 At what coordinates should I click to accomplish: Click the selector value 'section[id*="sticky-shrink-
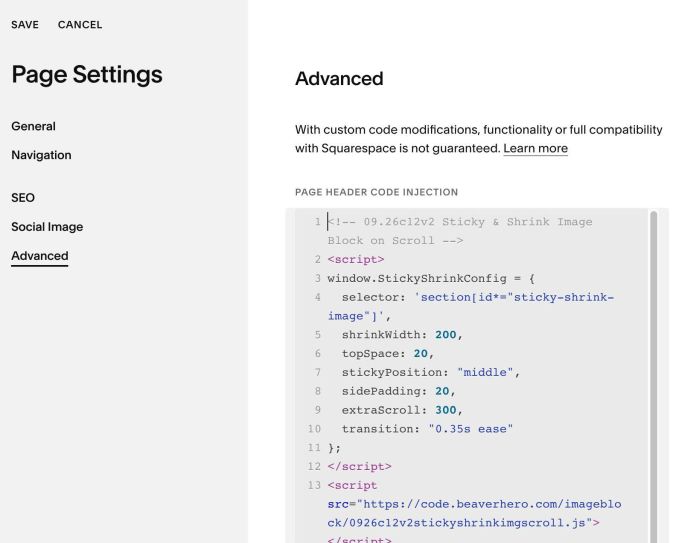514,297
